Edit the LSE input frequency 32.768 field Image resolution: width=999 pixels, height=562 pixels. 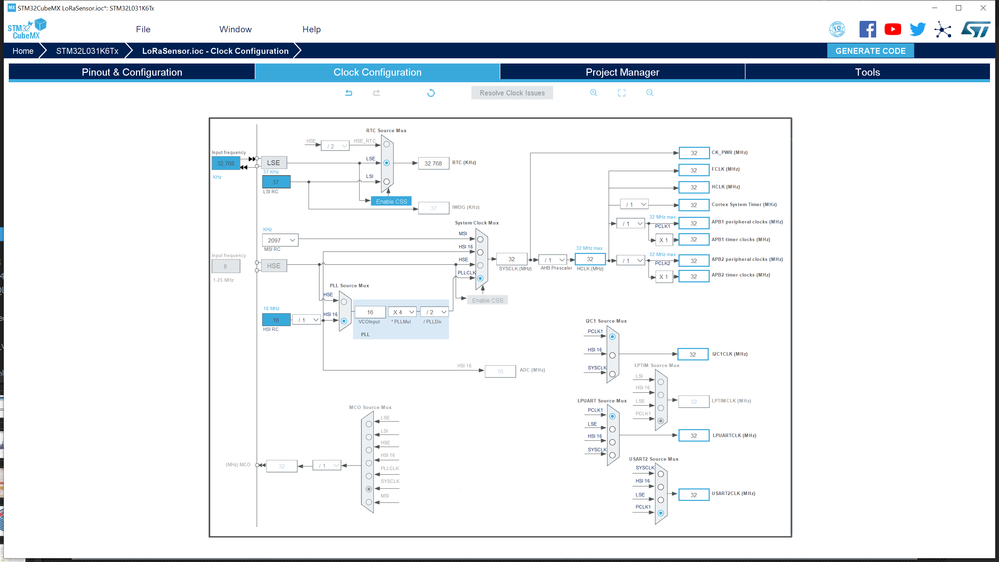pyautogui.click(x=226, y=163)
